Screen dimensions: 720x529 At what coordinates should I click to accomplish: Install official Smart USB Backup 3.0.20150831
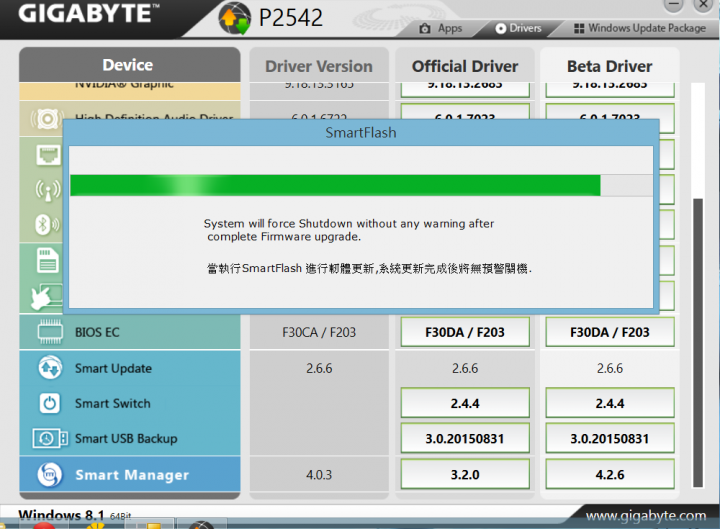[465, 439]
